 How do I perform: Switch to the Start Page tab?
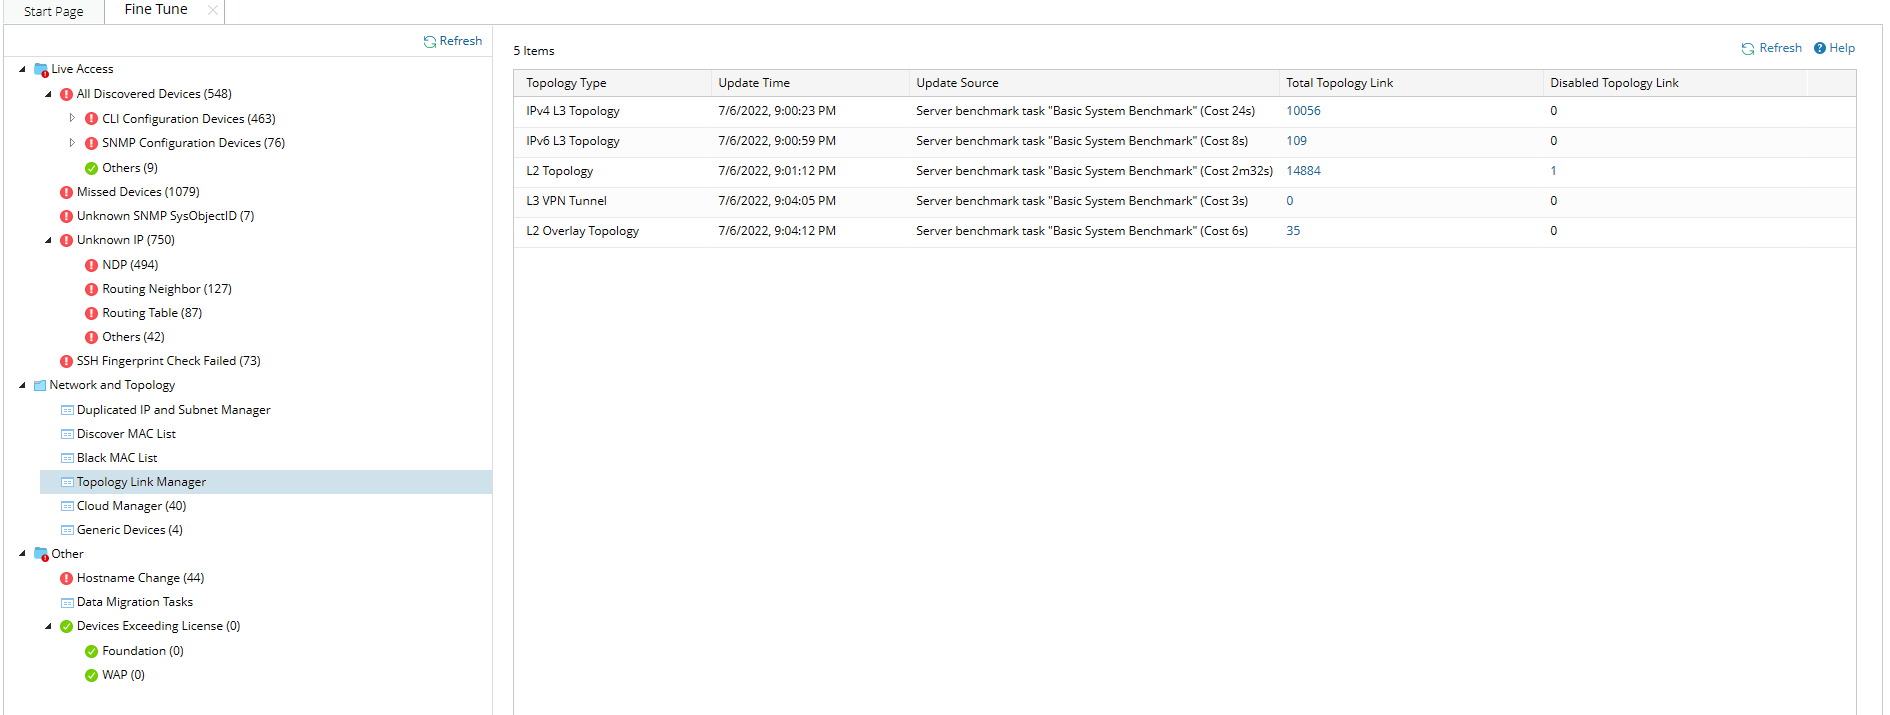point(54,12)
